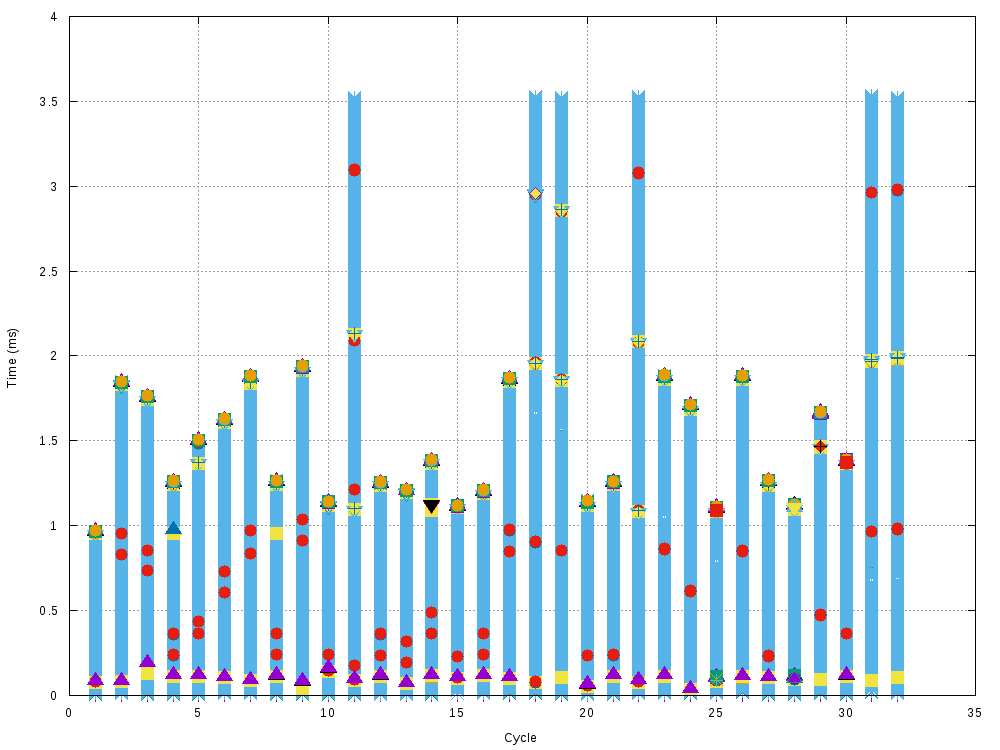Select the orange sunburst marker on cycle 22's bar

(x=637, y=343)
